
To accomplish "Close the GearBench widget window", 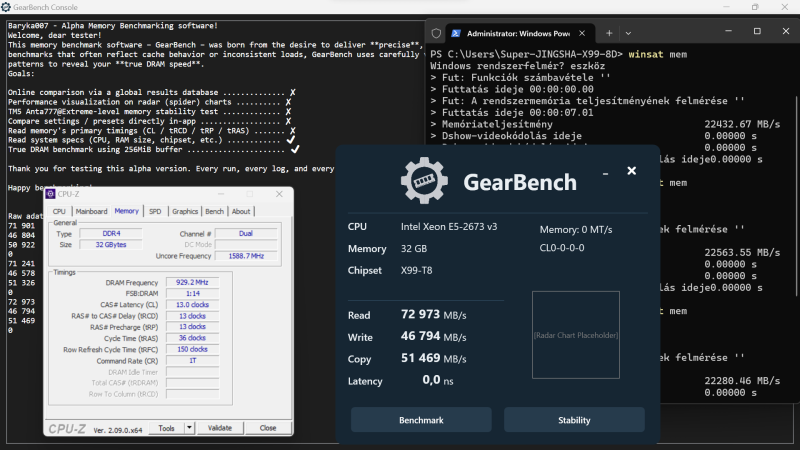I will (x=632, y=171).
